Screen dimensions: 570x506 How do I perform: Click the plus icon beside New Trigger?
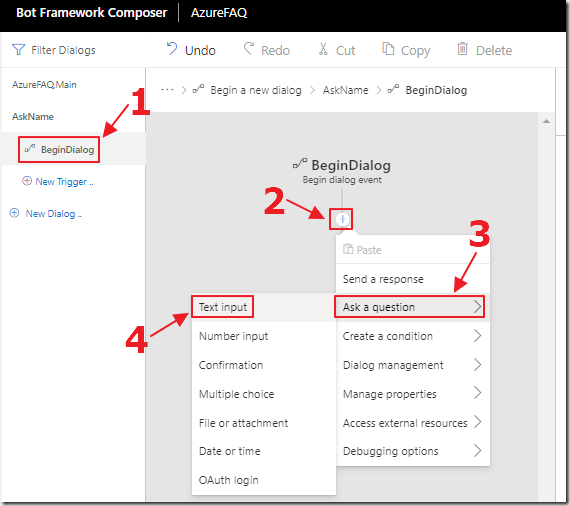(x=27, y=181)
